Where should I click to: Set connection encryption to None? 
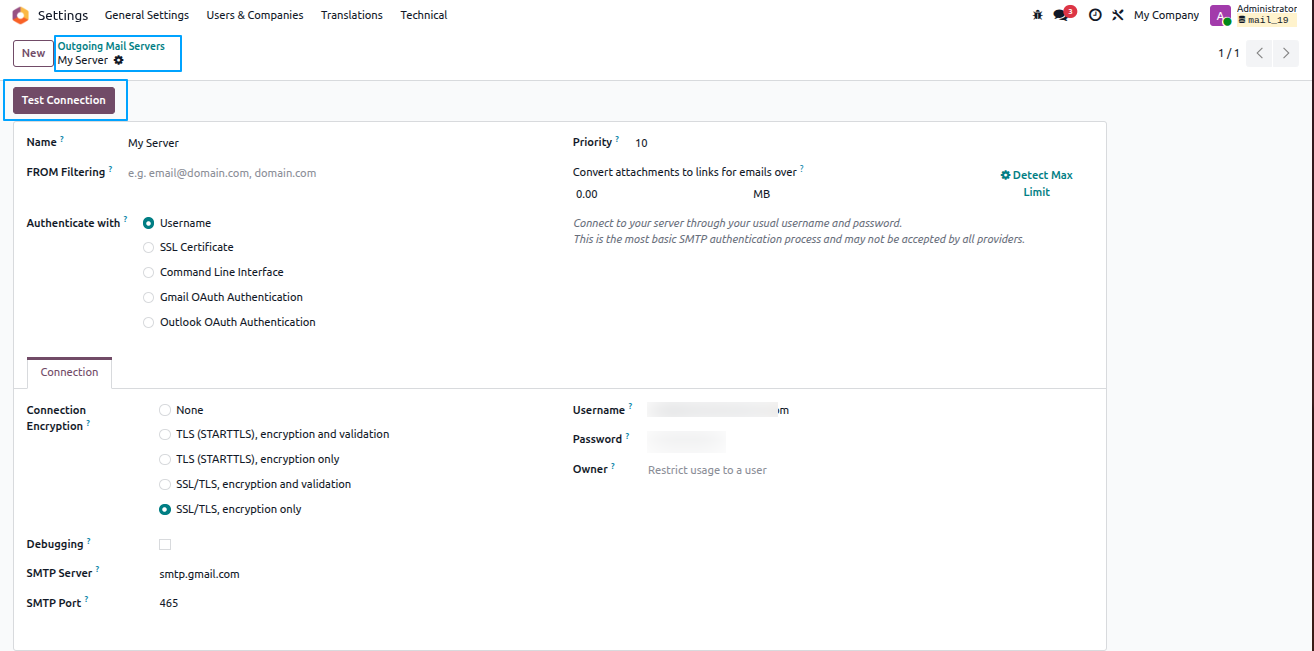(165, 410)
